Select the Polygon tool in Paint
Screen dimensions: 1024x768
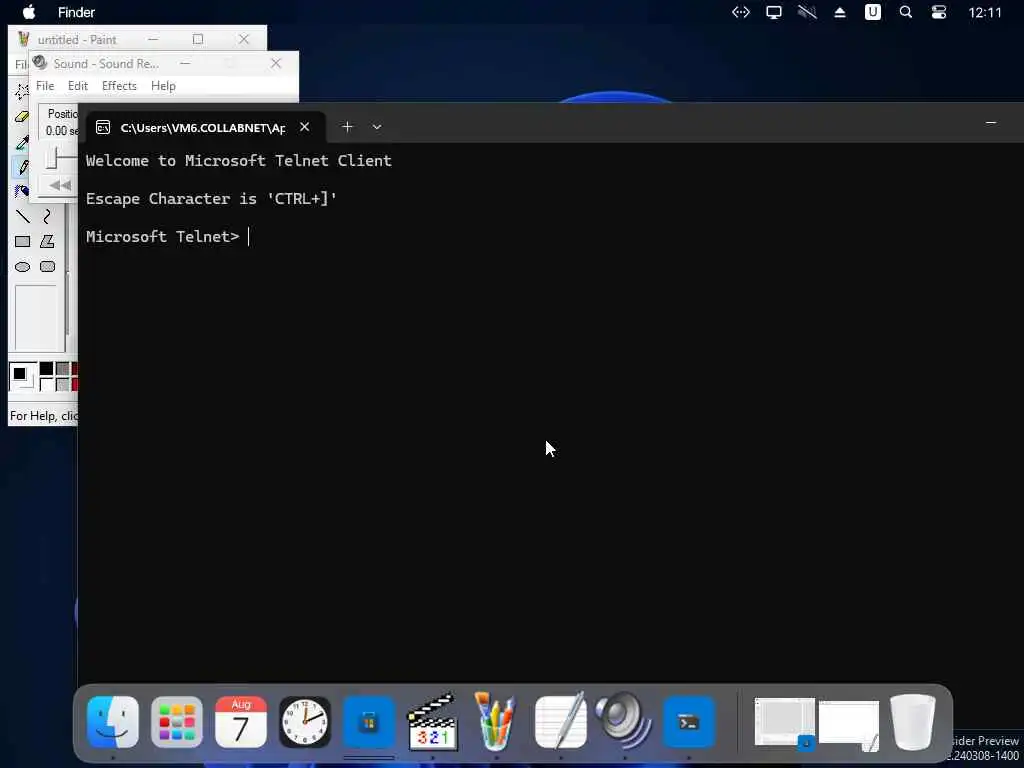coord(47,242)
